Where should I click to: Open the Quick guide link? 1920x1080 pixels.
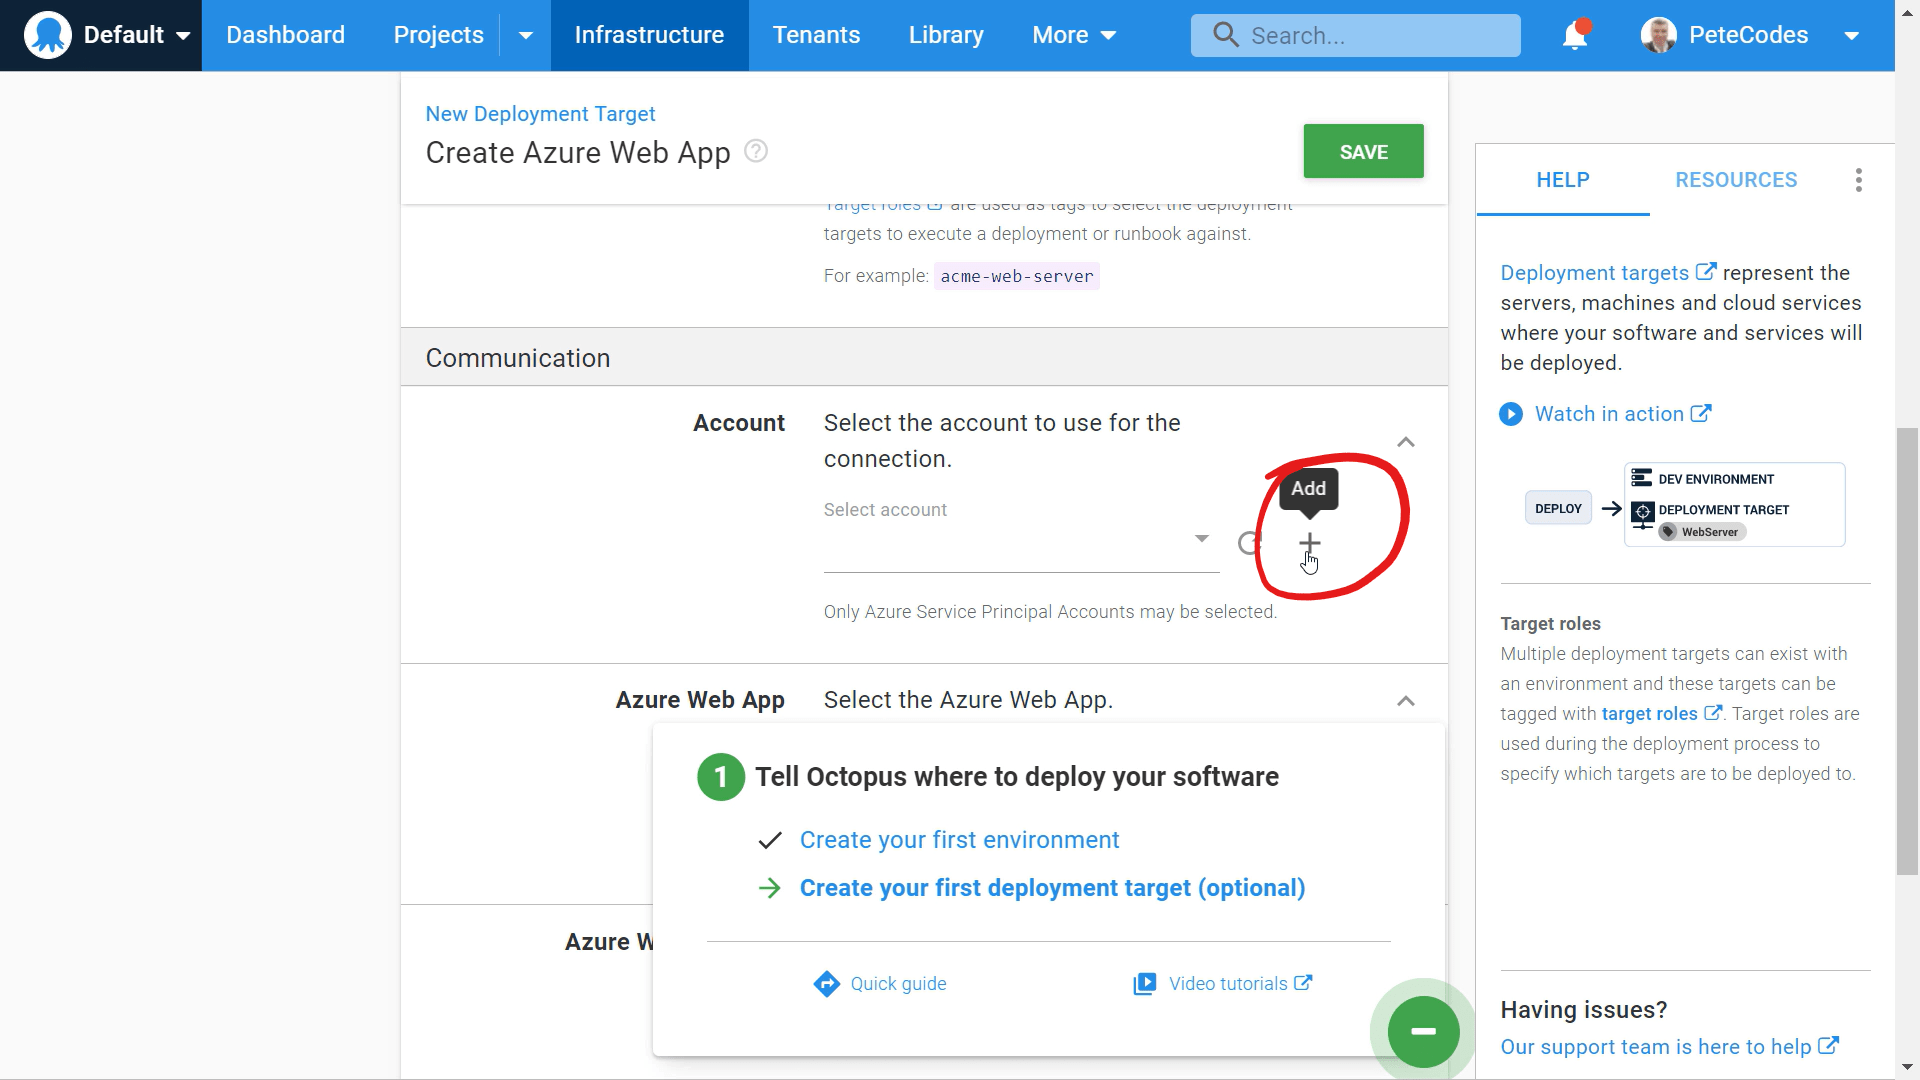(x=898, y=984)
